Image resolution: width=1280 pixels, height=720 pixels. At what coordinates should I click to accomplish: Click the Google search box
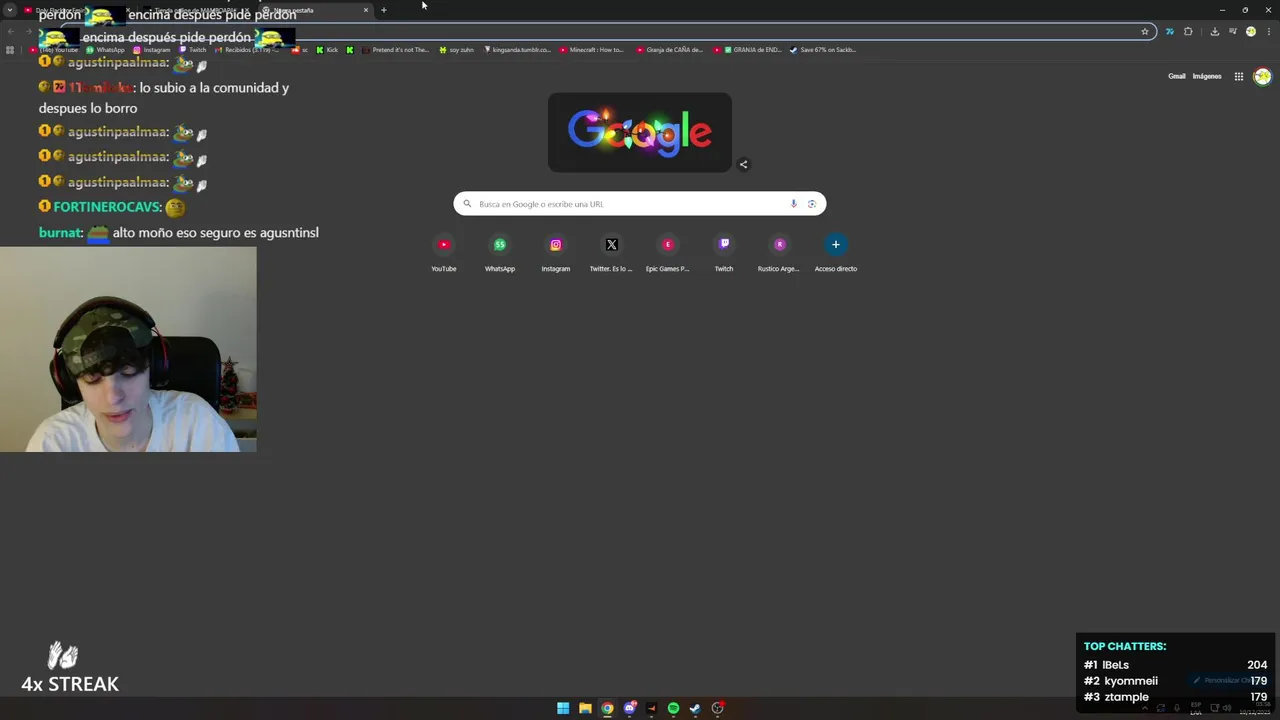(x=640, y=204)
